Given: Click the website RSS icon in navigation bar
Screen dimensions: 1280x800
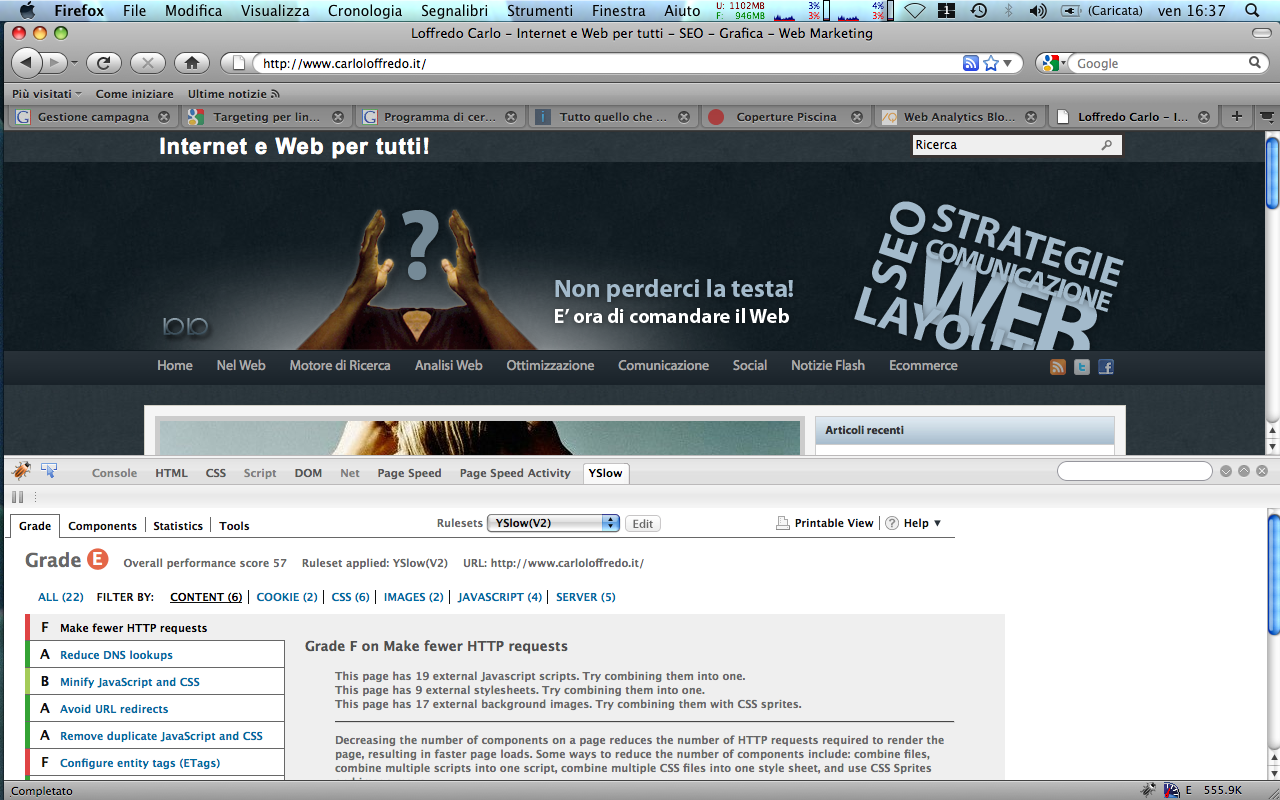Looking at the screenshot, I should coord(1058,367).
